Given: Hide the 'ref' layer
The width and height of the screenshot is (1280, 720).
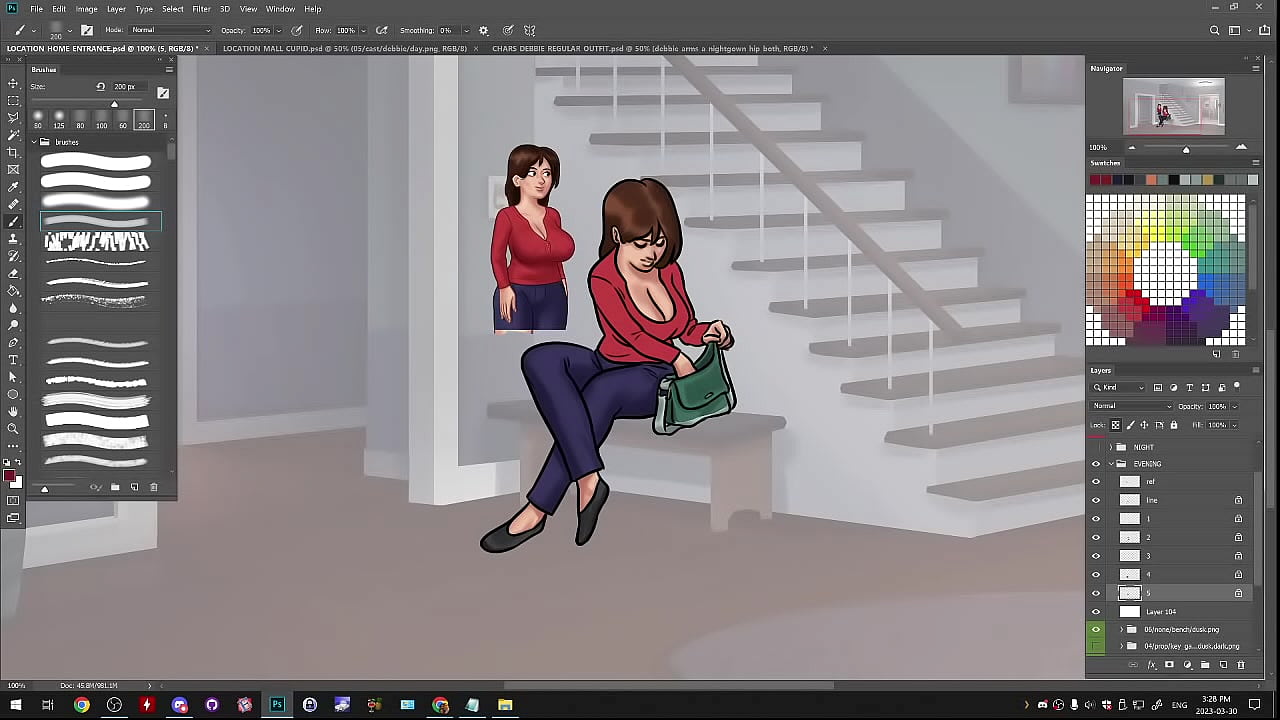Looking at the screenshot, I should [1096, 482].
